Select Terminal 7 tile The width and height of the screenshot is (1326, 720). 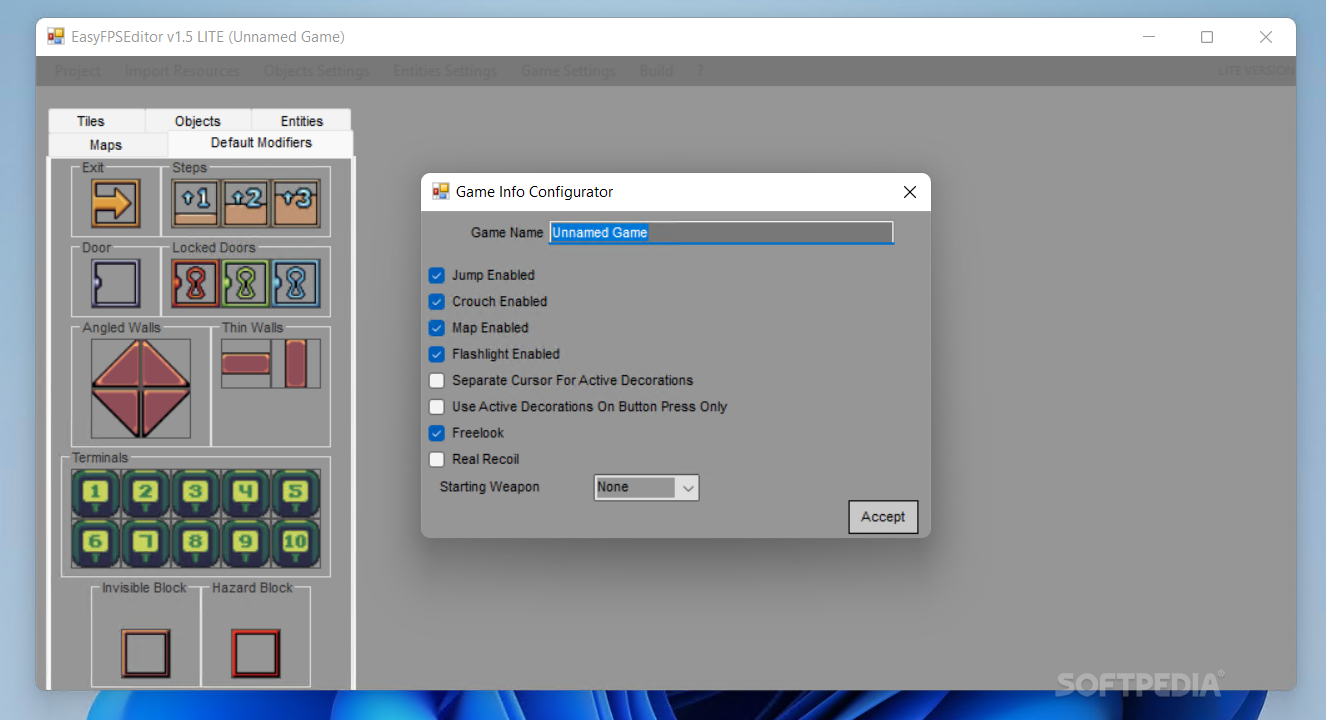pos(146,544)
